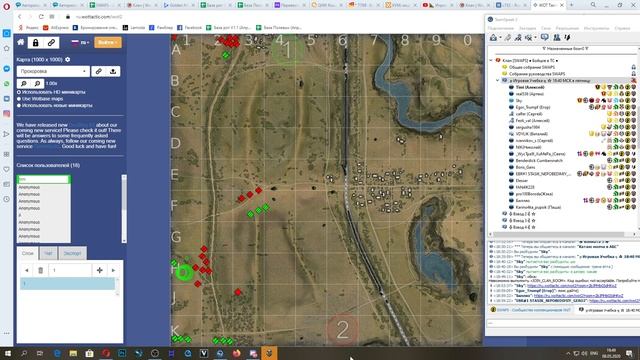Click TeamSpeak disconnect plug icon
640x360 pixels.
[x=507, y=38]
